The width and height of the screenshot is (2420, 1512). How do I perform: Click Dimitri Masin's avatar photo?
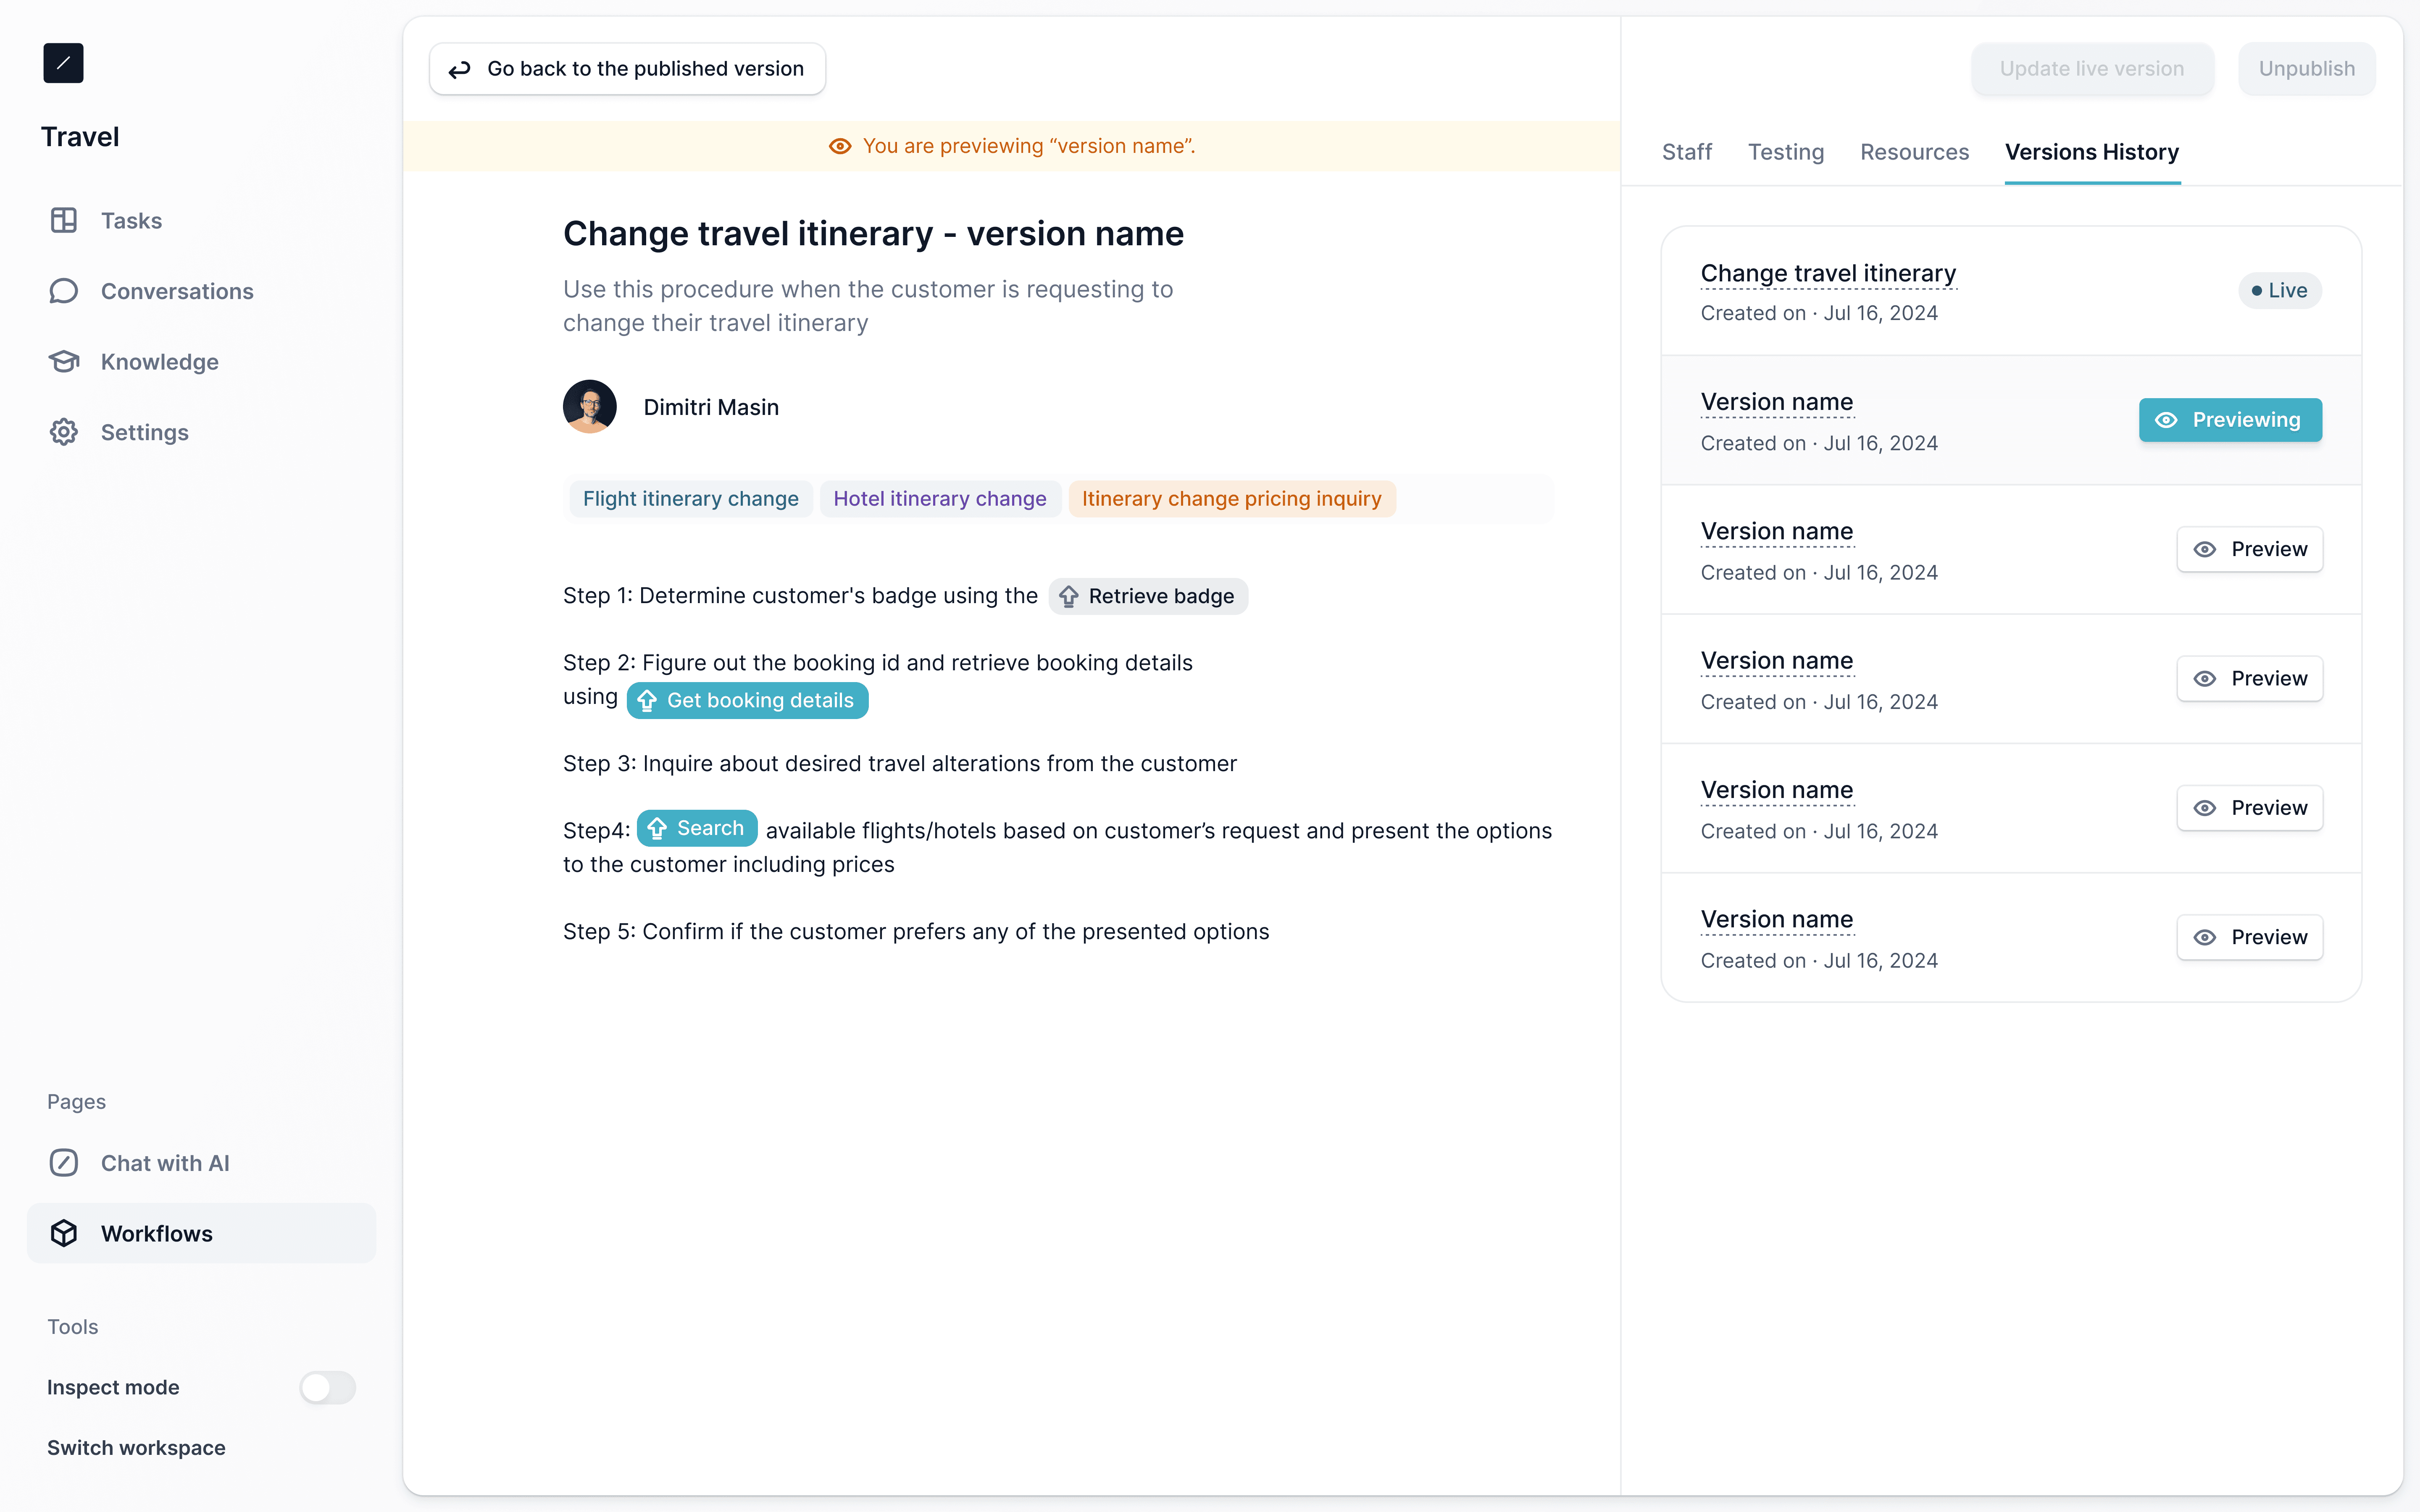point(590,407)
